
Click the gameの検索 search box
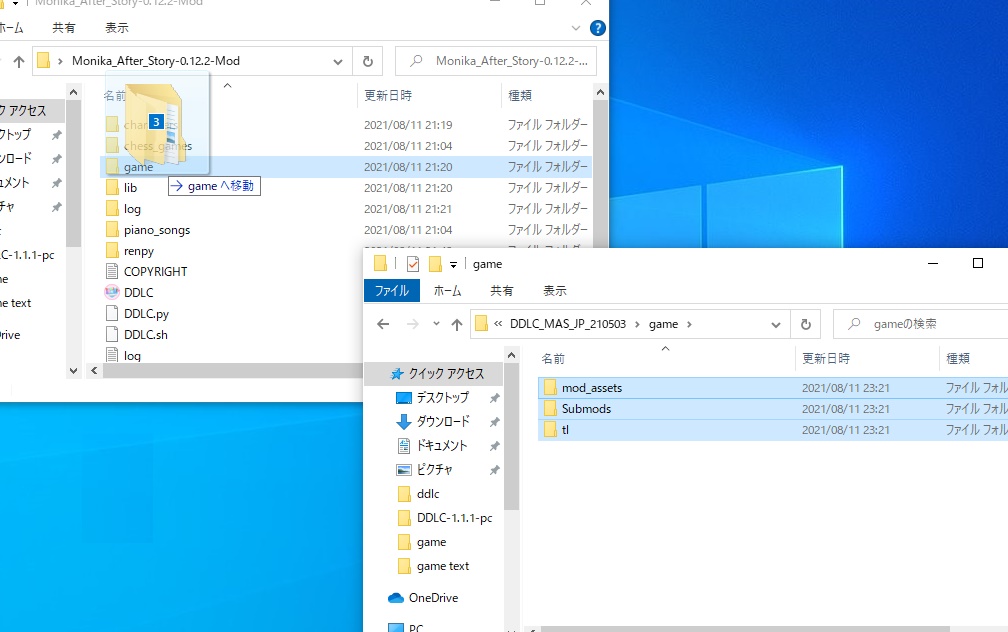click(x=921, y=324)
